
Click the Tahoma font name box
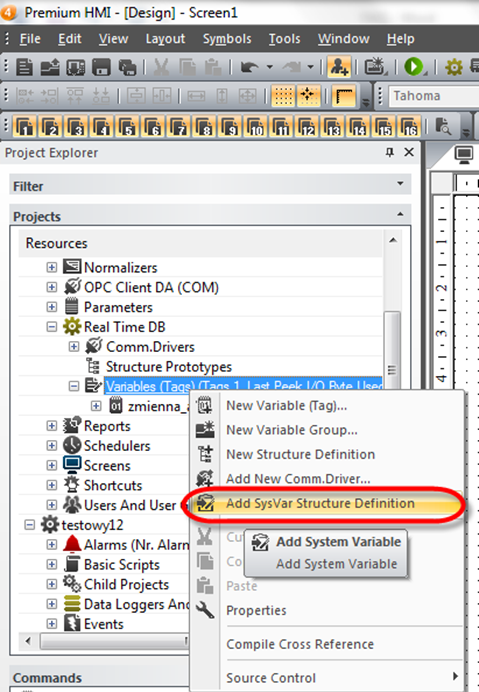434,96
